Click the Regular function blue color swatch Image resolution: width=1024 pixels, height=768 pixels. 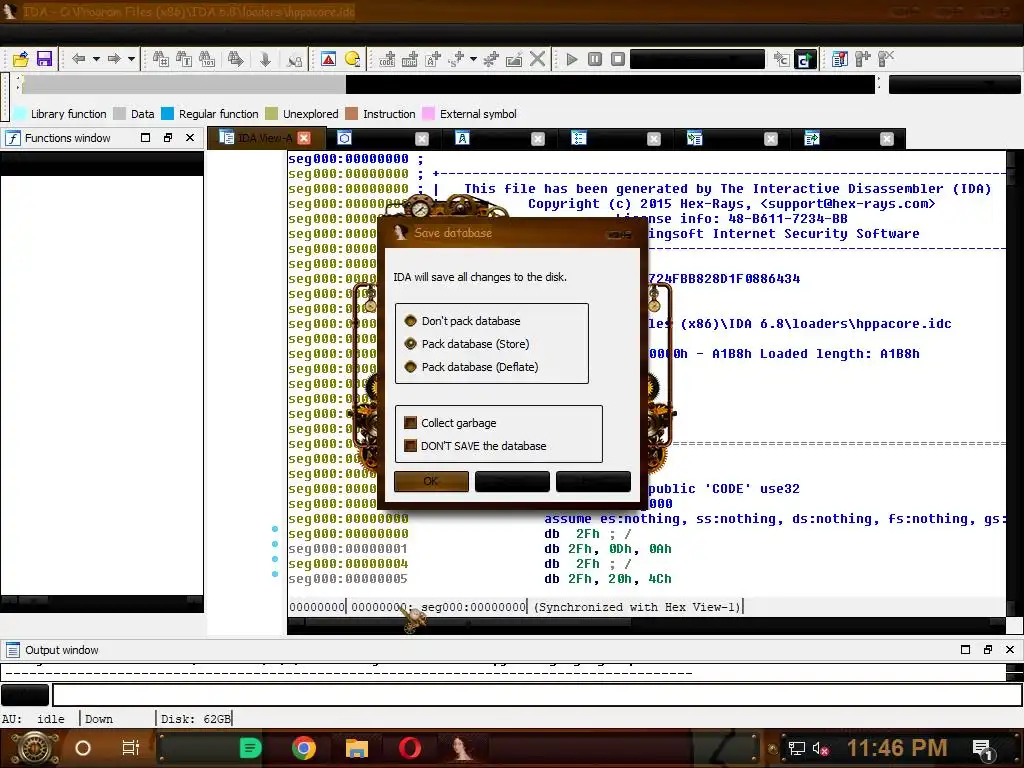(167, 114)
